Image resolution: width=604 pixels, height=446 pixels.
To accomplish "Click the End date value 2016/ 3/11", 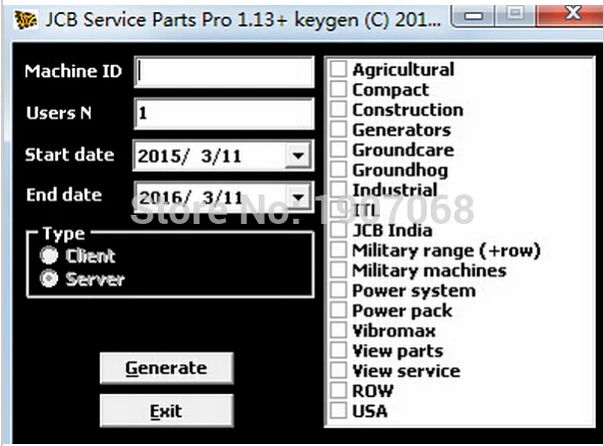I will tap(190, 198).
